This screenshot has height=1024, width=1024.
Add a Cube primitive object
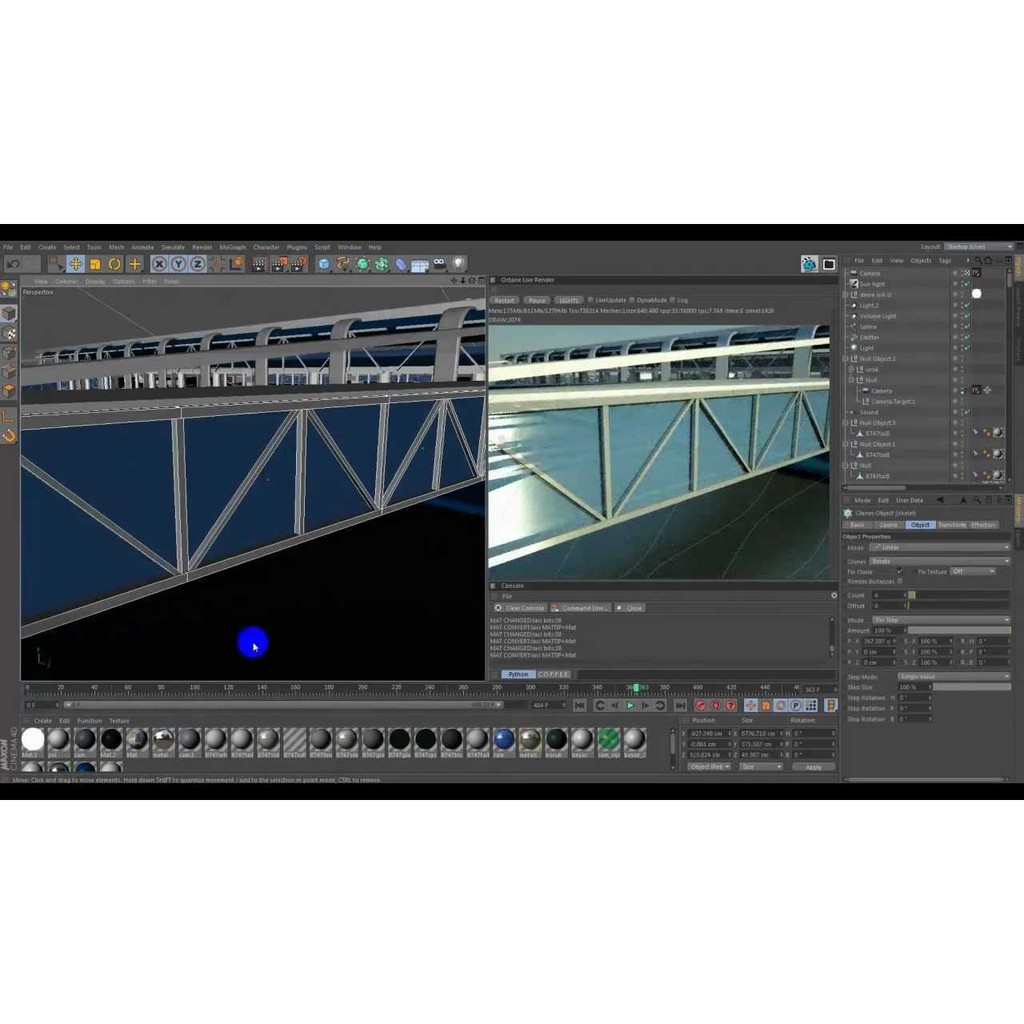pyautogui.click(x=324, y=264)
